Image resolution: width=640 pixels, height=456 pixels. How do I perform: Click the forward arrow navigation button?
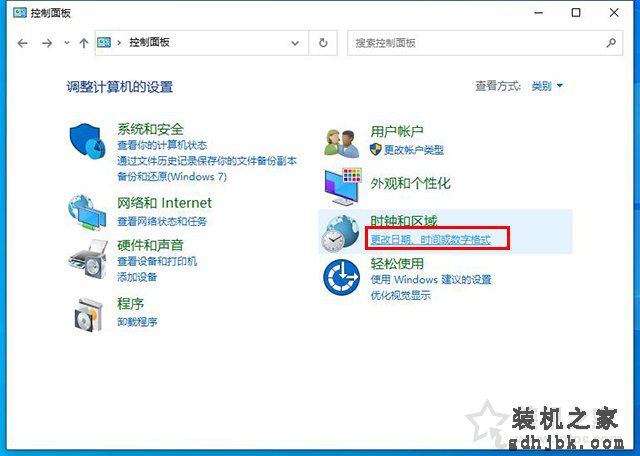pos(47,43)
